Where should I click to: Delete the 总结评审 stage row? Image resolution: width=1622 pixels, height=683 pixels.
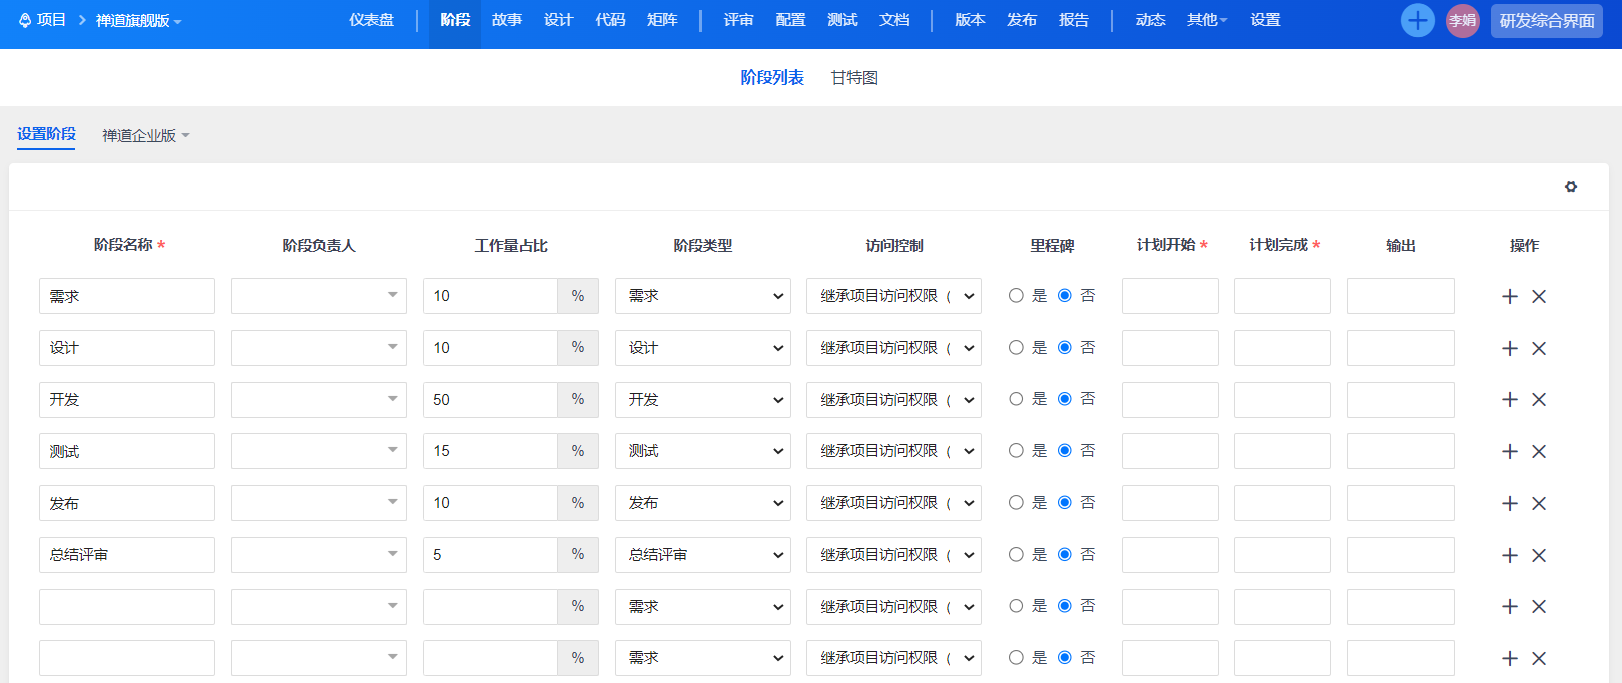click(1539, 556)
